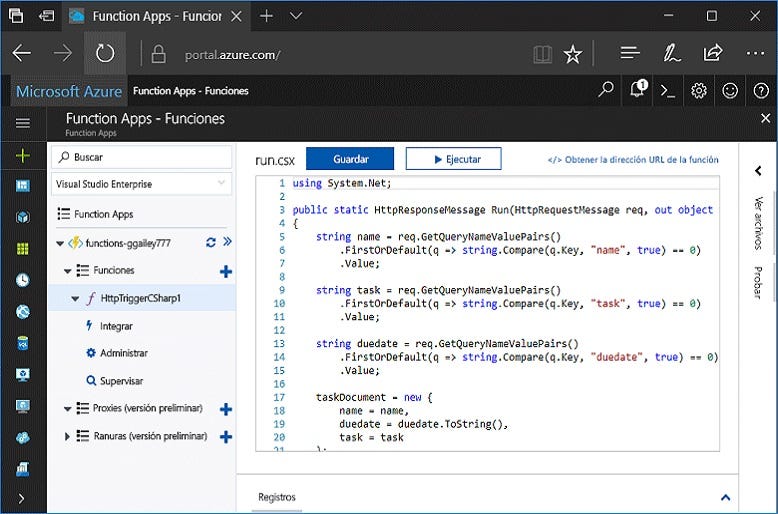
Task: Add a new slot with Ranuras plus
Action: [226, 437]
